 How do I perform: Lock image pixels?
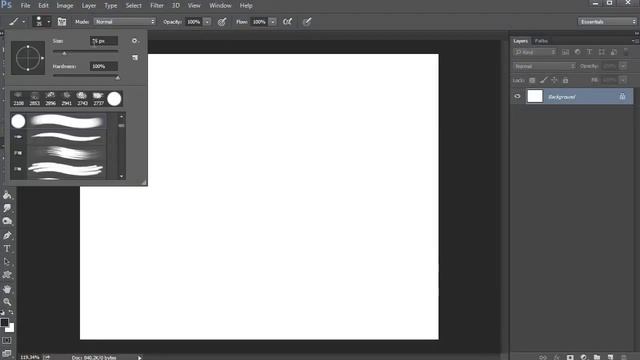tap(543, 80)
